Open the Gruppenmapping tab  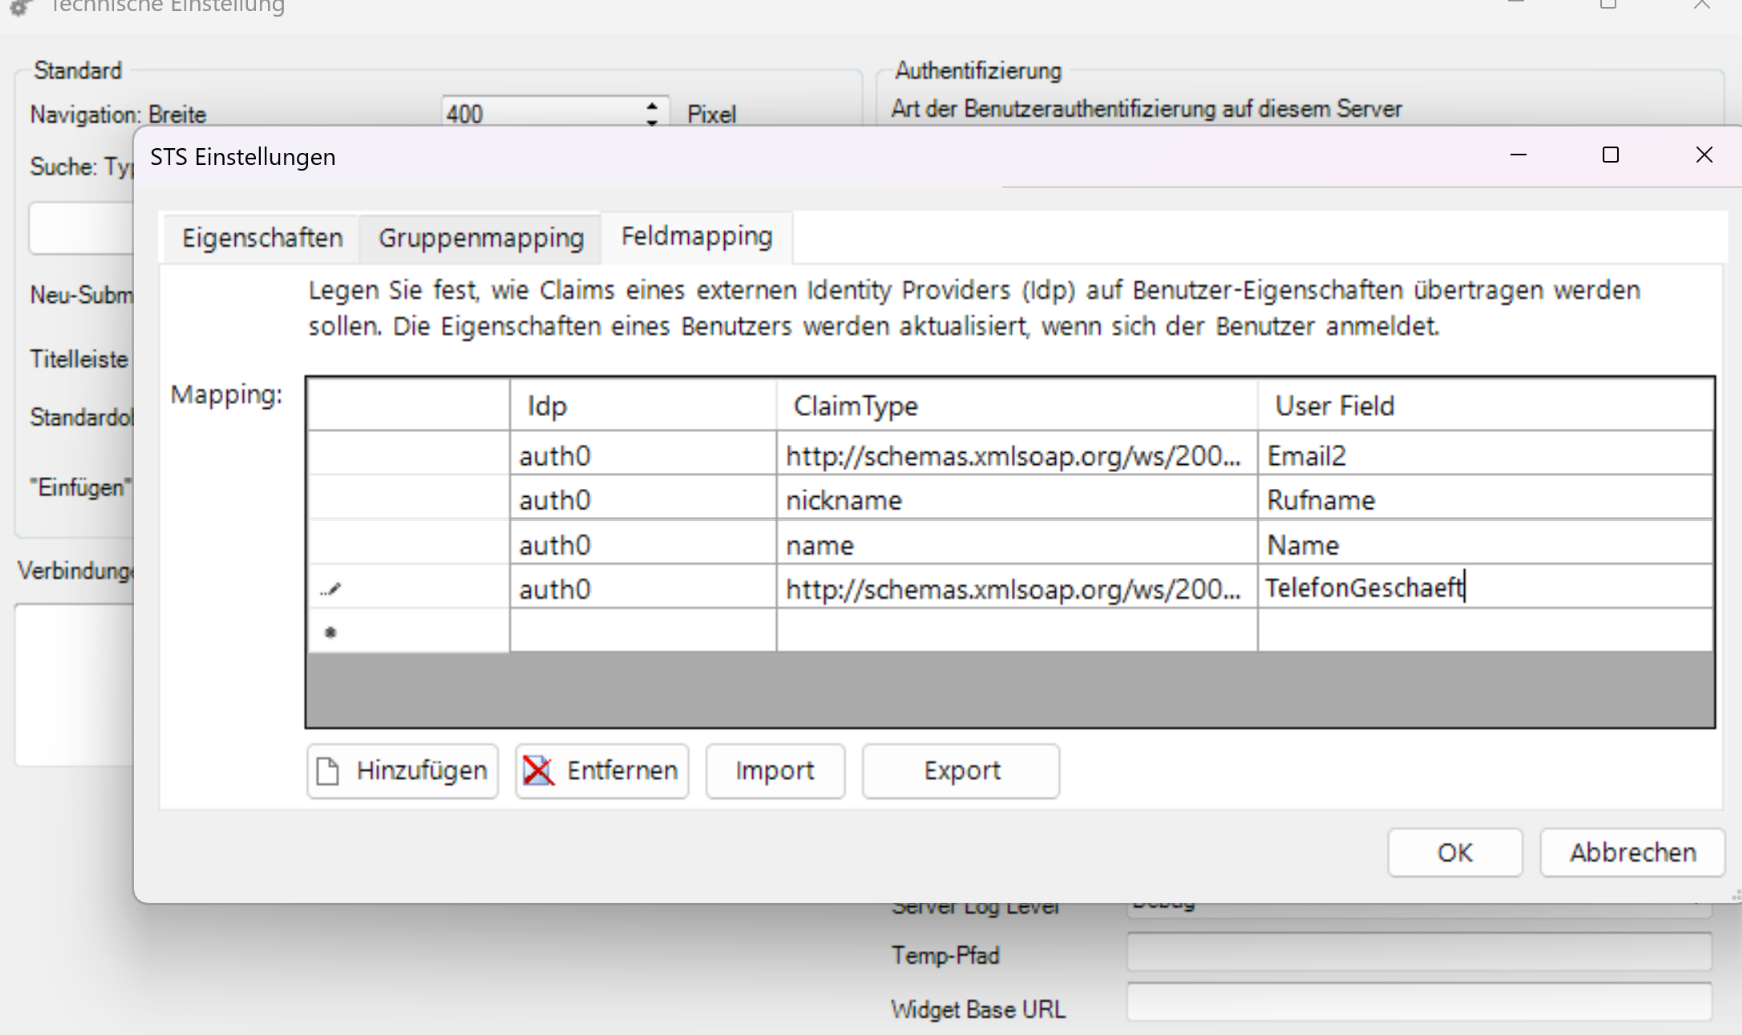[481, 238]
